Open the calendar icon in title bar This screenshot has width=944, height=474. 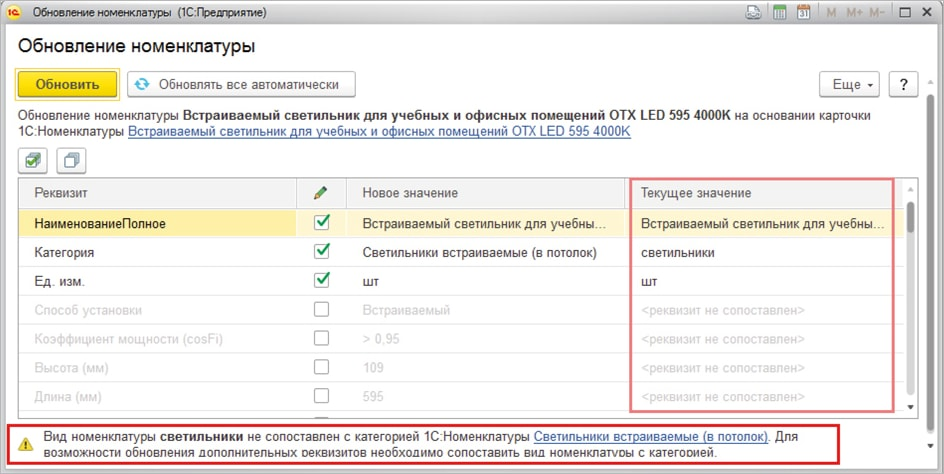(804, 14)
